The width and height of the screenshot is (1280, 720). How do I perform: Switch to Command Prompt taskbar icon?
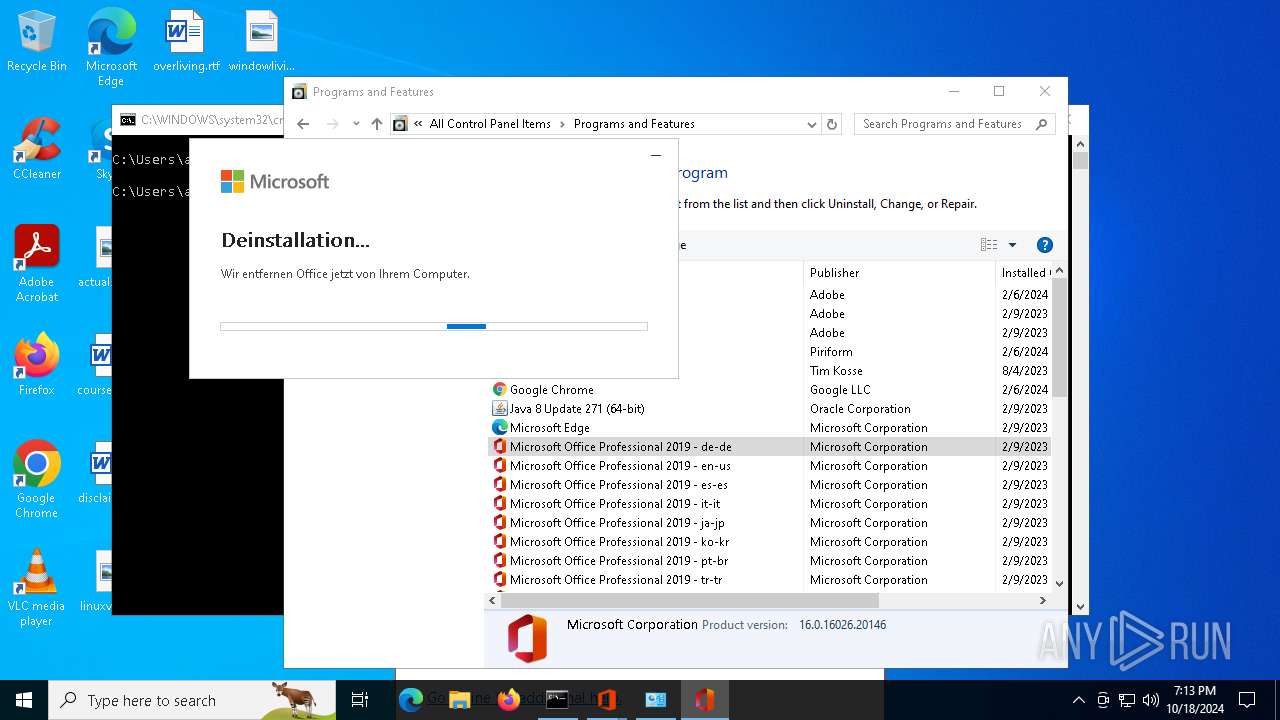pos(557,700)
